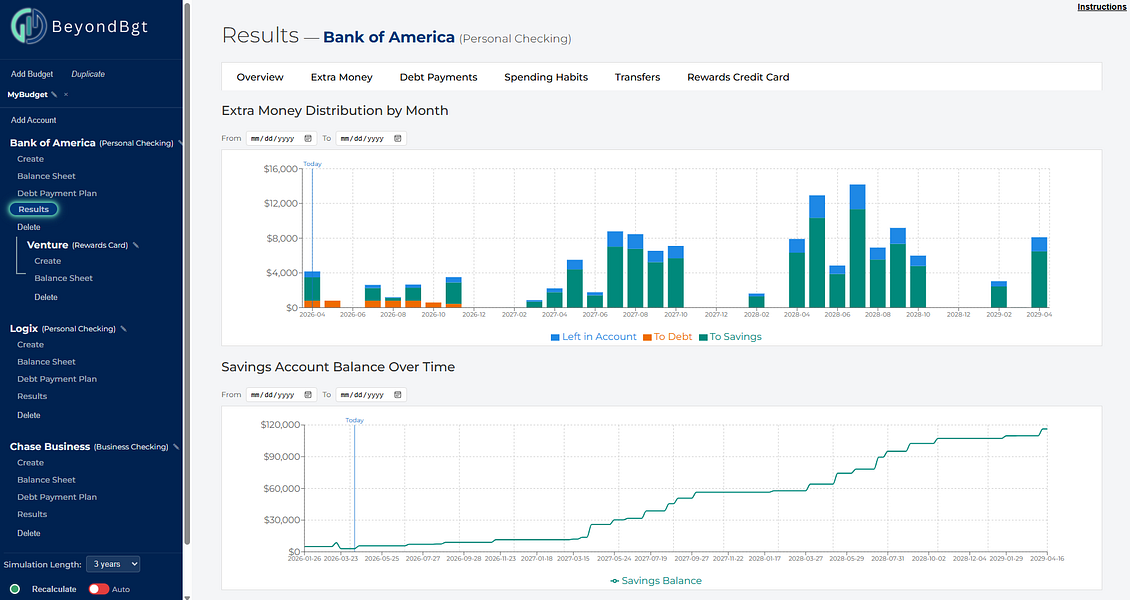The width and height of the screenshot is (1130, 600).
Task: Click the BeyondBgt logo icon
Action: click(x=29, y=26)
